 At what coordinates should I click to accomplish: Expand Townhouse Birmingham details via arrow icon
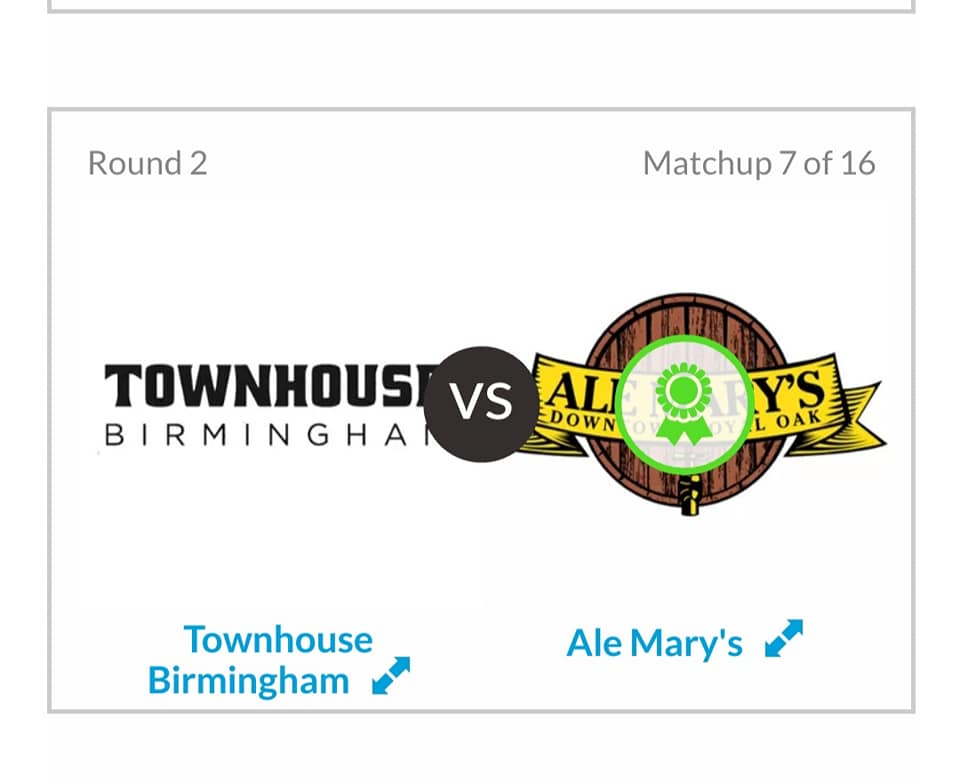[391, 676]
